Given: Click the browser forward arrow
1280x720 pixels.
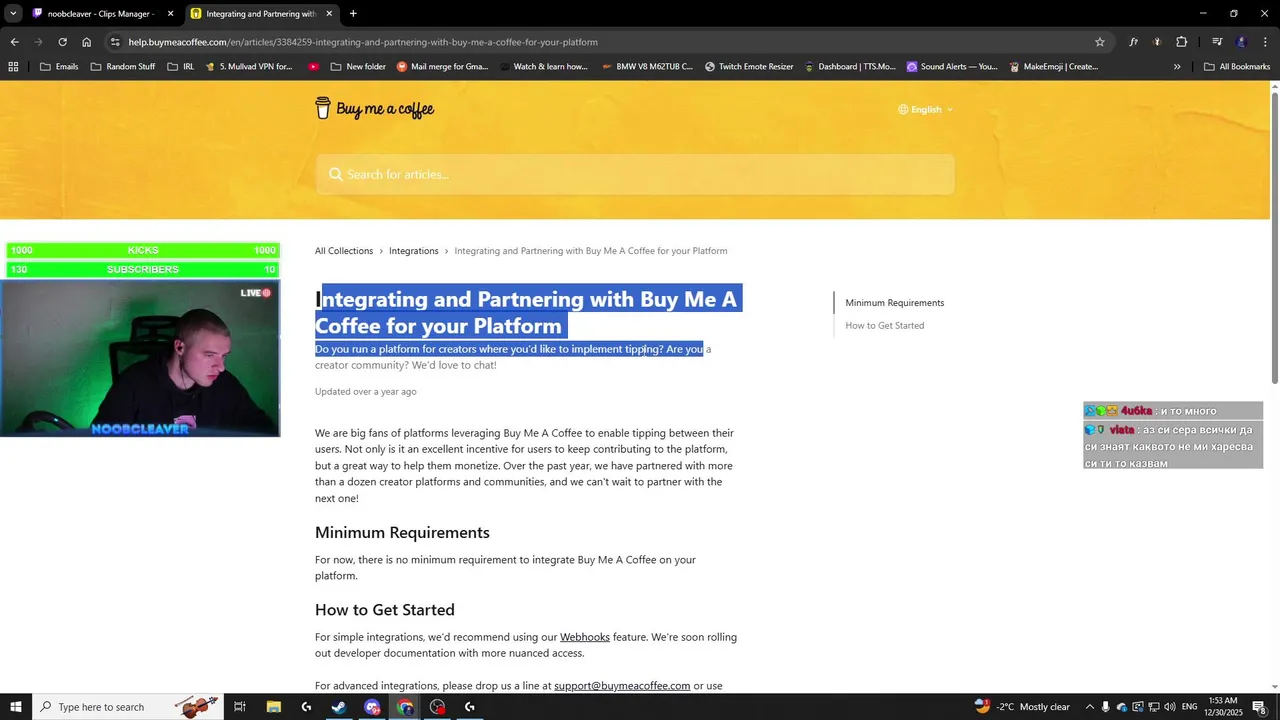Looking at the screenshot, I should 38,42.
